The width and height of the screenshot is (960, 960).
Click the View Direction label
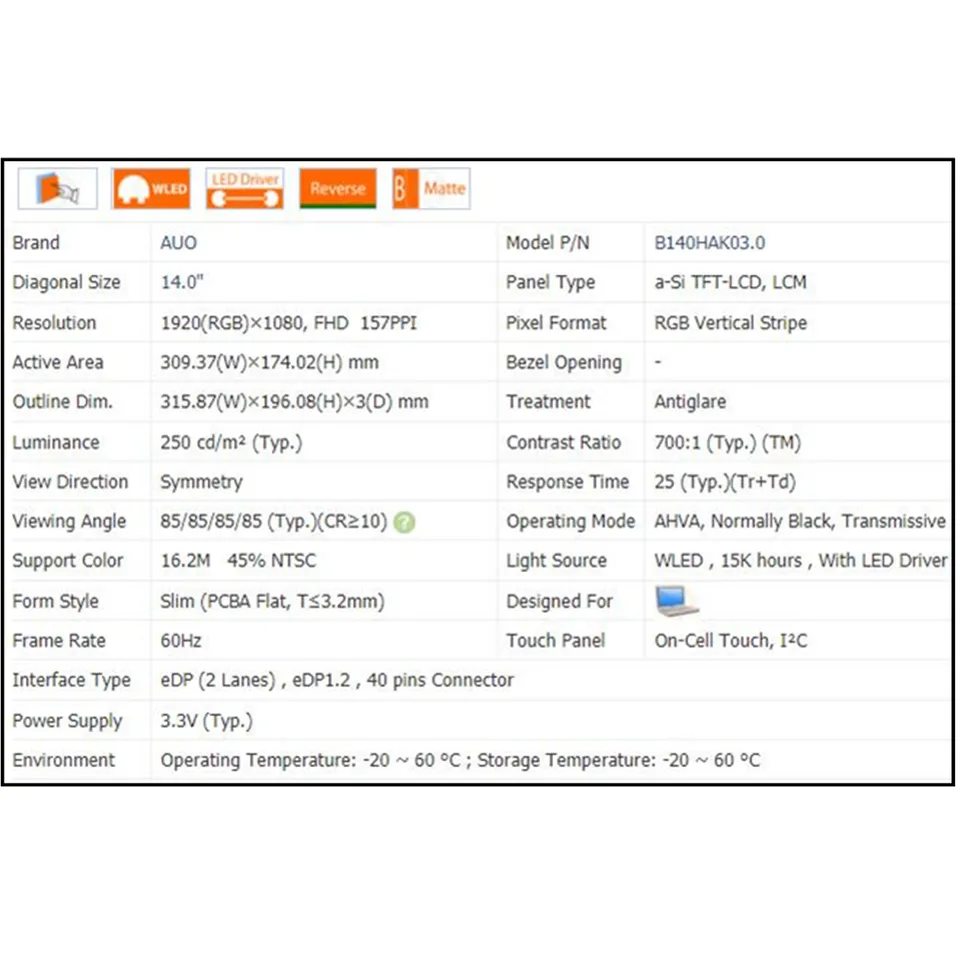(70, 482)
